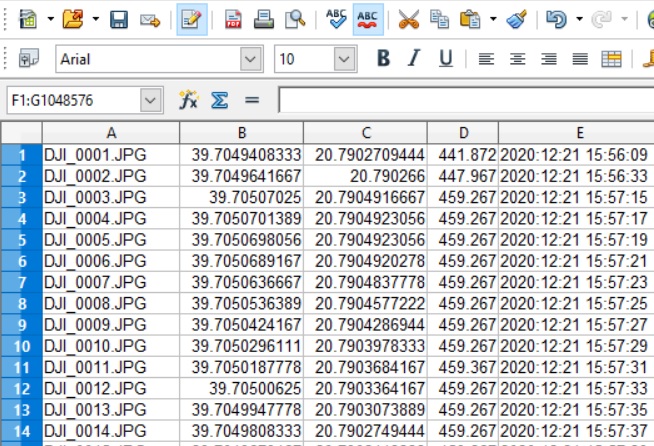
Task: Open the Styles sidebar icon
Action: (x=29, y=58)
